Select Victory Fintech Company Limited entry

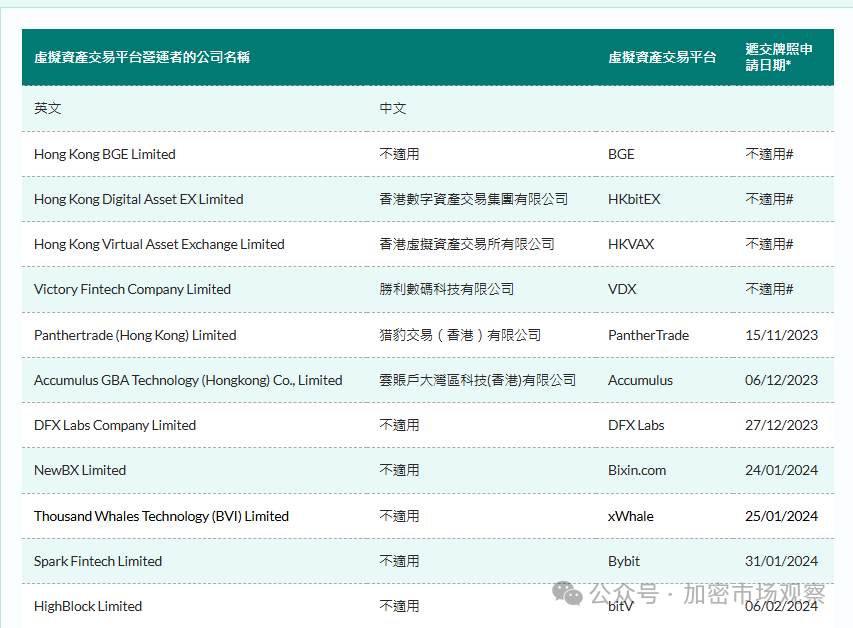[x=132, y=290]
